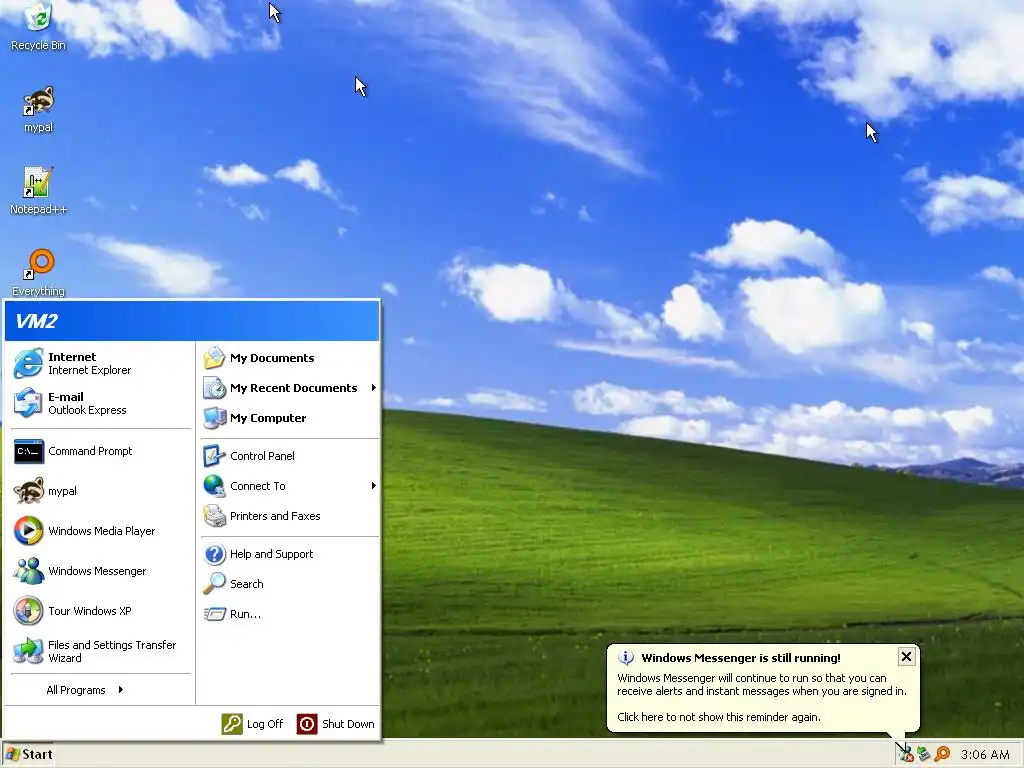Click the Everything search tray icon
The image size is (1024, 768).
tap(942, 754)
